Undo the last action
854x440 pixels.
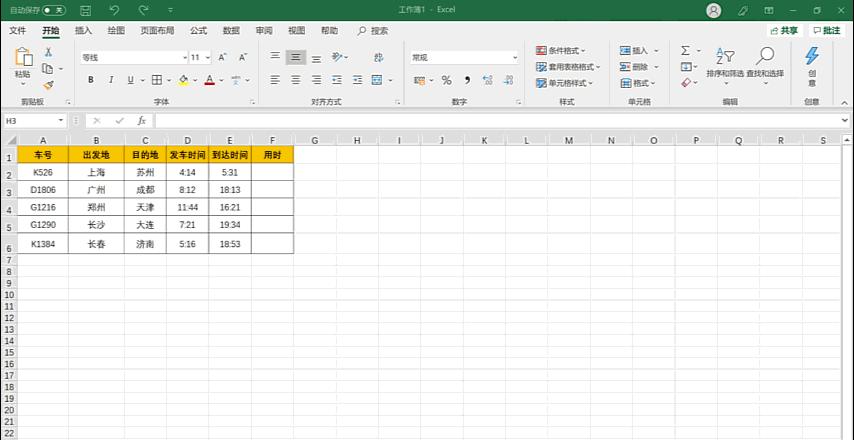(x=114, y=10)
